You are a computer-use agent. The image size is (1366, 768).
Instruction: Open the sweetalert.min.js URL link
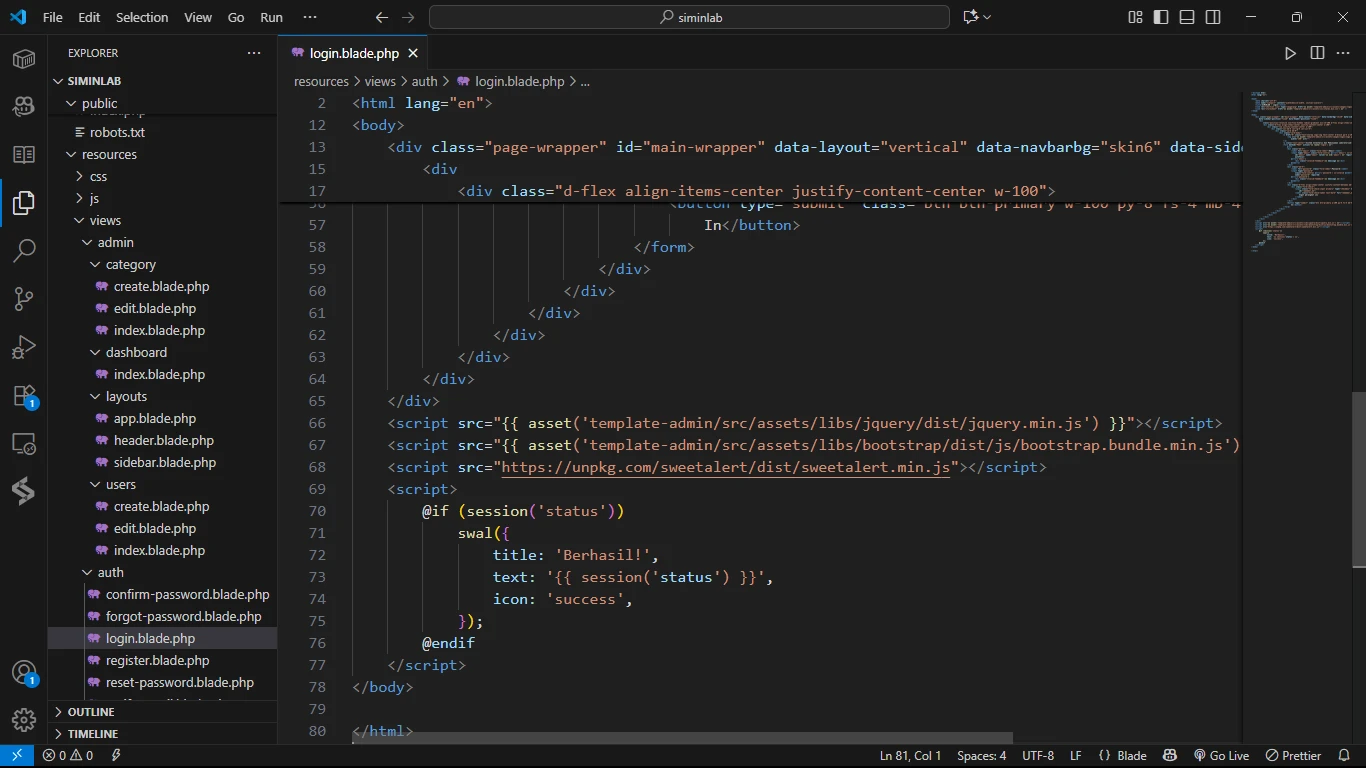click(725, 467)
